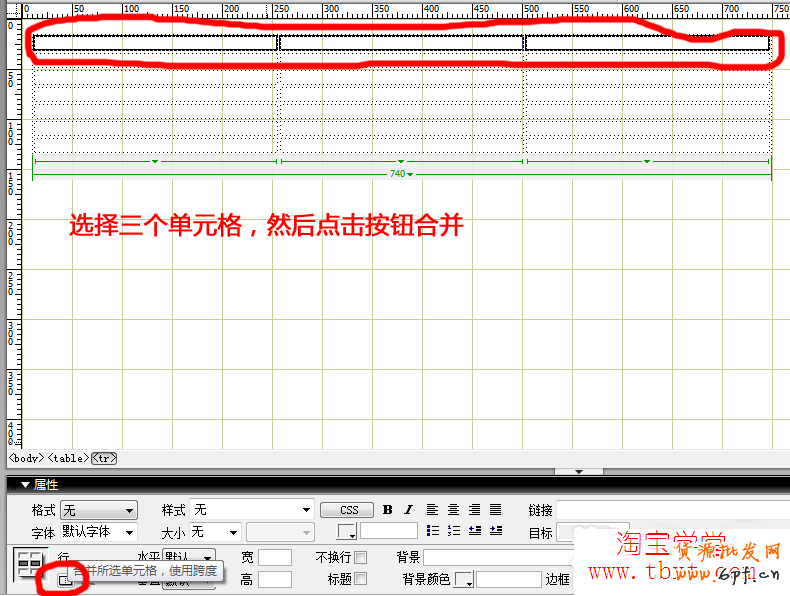Apply ordered list formatting

coord(453,531)
